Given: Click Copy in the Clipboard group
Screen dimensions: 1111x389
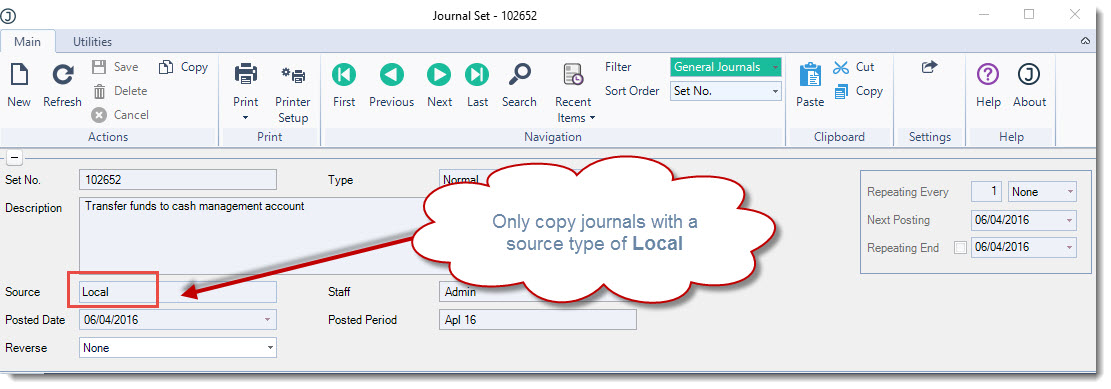Looking at the screenshot, I should point(858,91).
